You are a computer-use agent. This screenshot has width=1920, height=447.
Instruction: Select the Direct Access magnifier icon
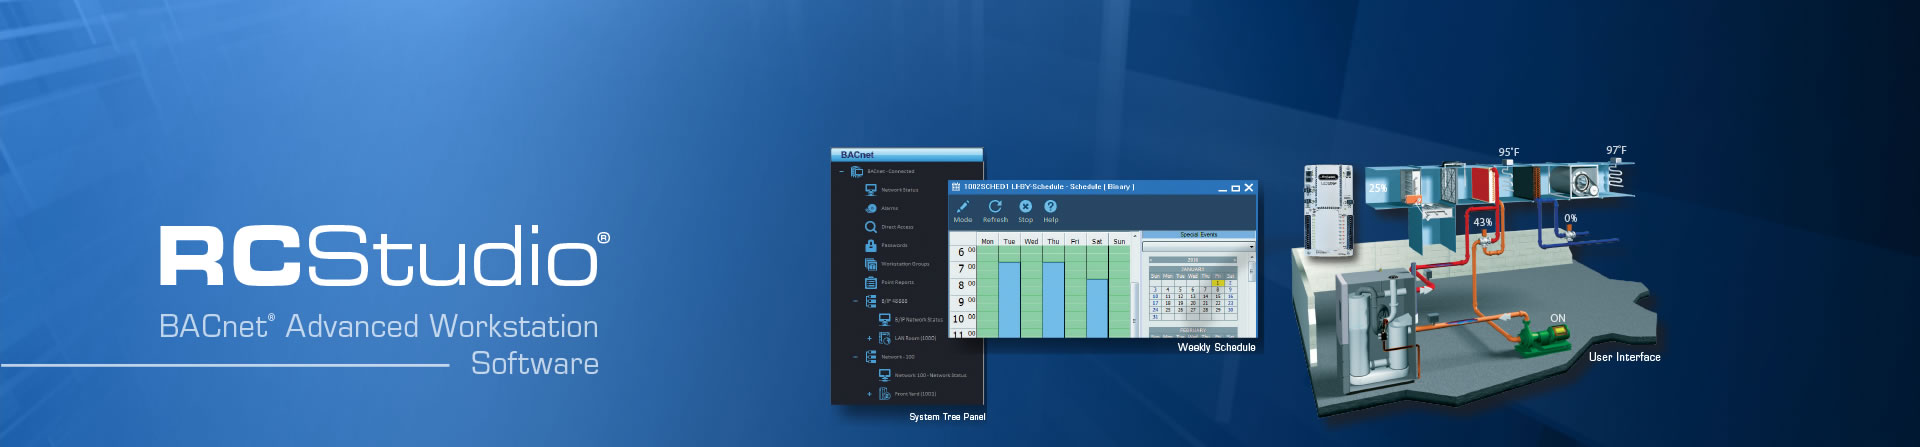pos(871,227)
